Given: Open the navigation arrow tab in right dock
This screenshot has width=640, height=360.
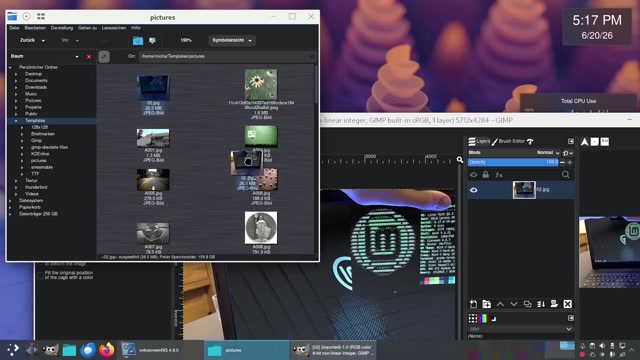Looking at the screenshot, I should tap(584, 142).
